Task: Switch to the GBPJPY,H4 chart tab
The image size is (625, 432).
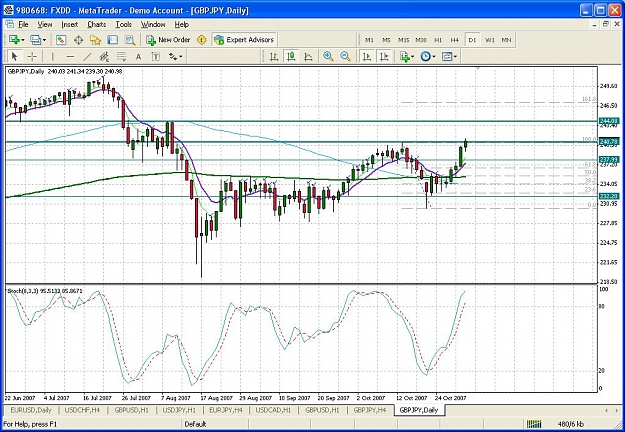Action: click(369, 410)
